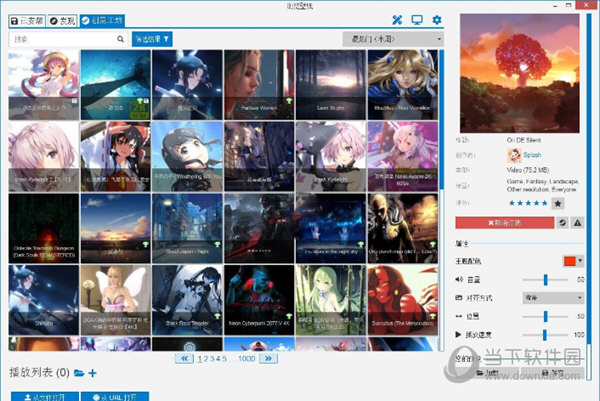Switch to the 发现 discover tab

pyautogui.click(x=63, y=21)
